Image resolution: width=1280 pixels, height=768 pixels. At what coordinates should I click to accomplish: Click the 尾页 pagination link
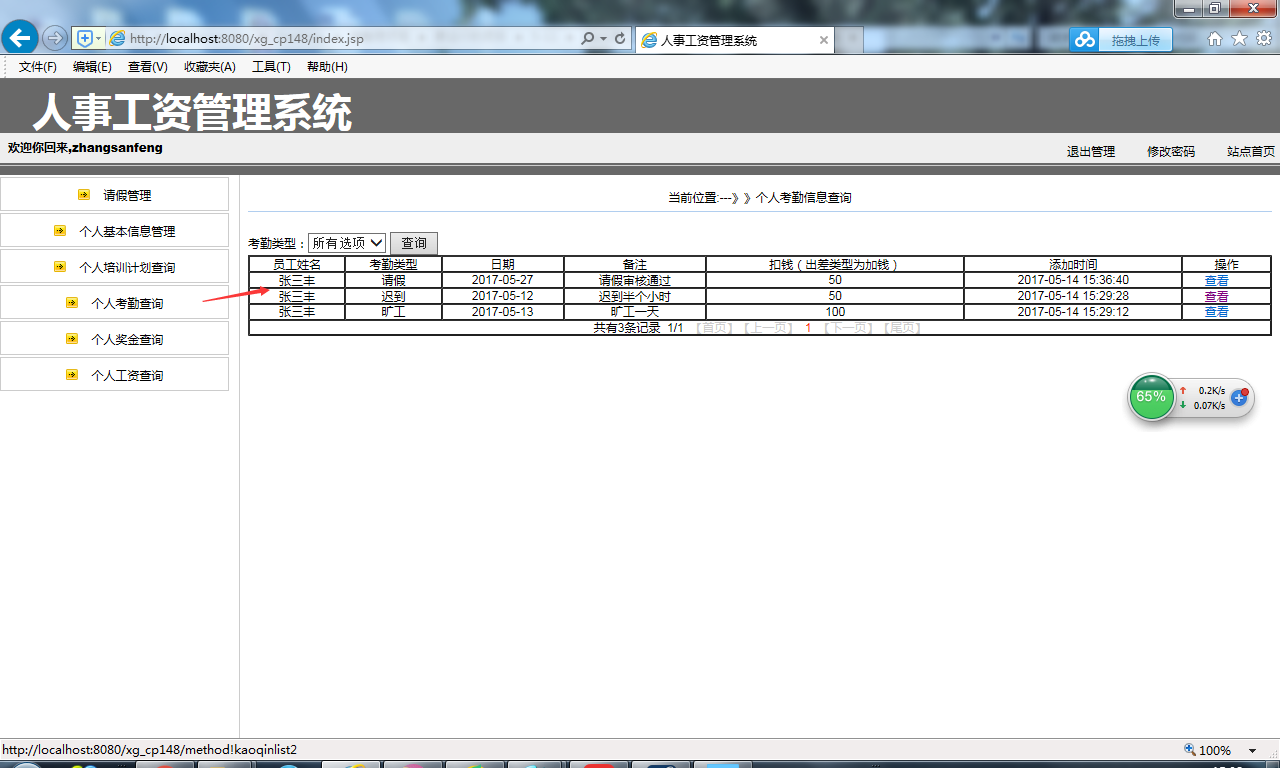(x=902, y=328)
